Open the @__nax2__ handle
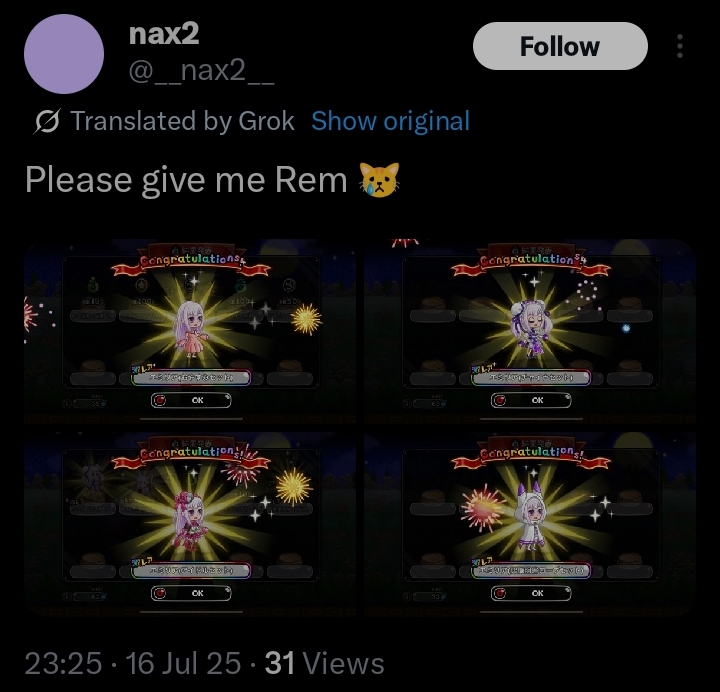Viewport: 720px width, 692px height. (x=202, y=70)
